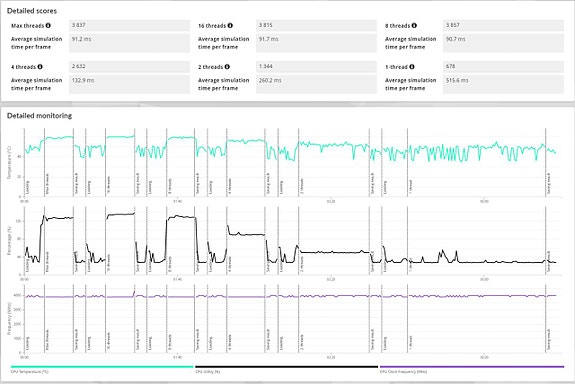The width and height of the screenshot is (575, 384).
Task: Click the info icon beside 2 threads
Action: tap(227, 67)
